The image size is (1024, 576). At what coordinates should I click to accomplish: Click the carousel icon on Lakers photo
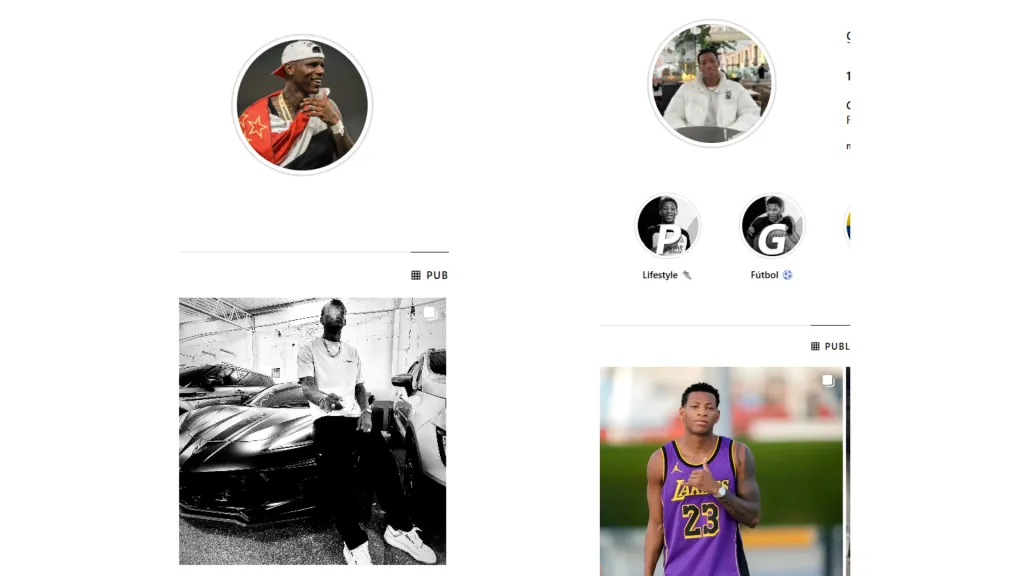pos(827,380)
